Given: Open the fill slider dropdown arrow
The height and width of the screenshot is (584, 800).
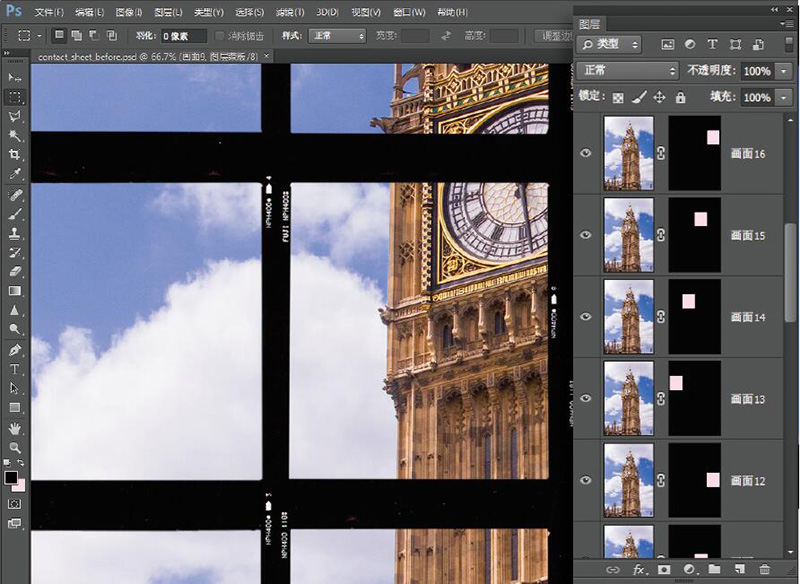Looking at the screenshot, I should [x=784, y=97].
